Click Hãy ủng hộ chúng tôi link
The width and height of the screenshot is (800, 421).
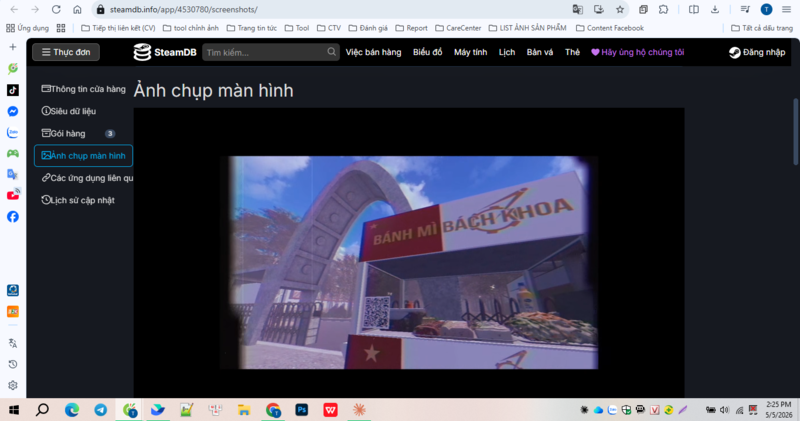coord(637,52)
